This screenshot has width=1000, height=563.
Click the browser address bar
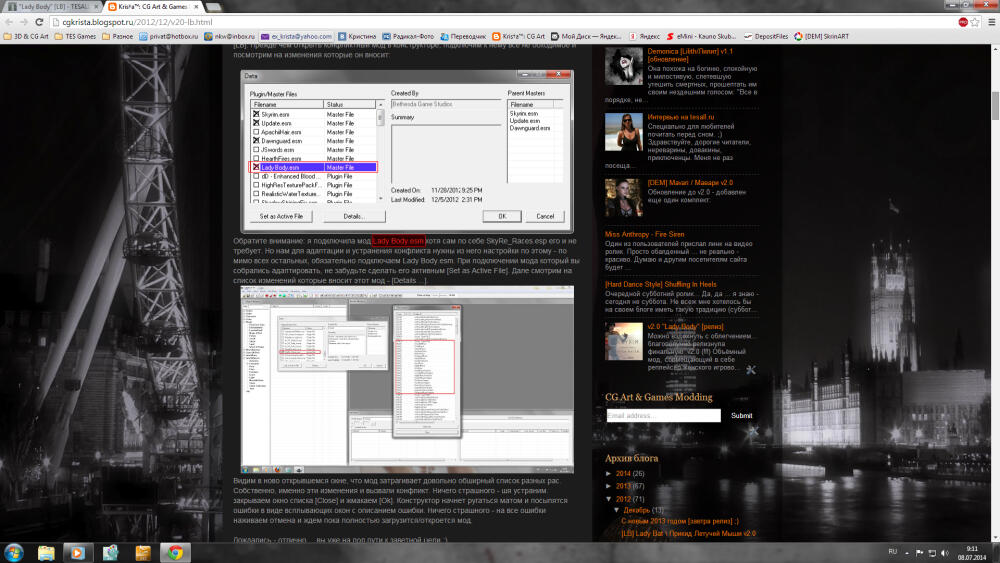click(504, 22)
